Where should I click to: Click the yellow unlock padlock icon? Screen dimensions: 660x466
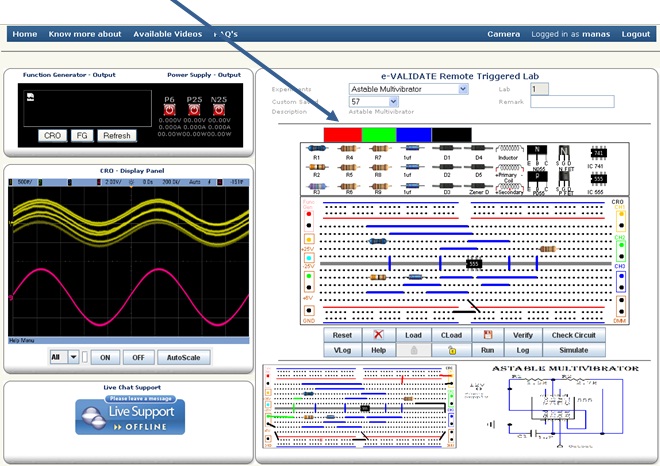[450, 351]
